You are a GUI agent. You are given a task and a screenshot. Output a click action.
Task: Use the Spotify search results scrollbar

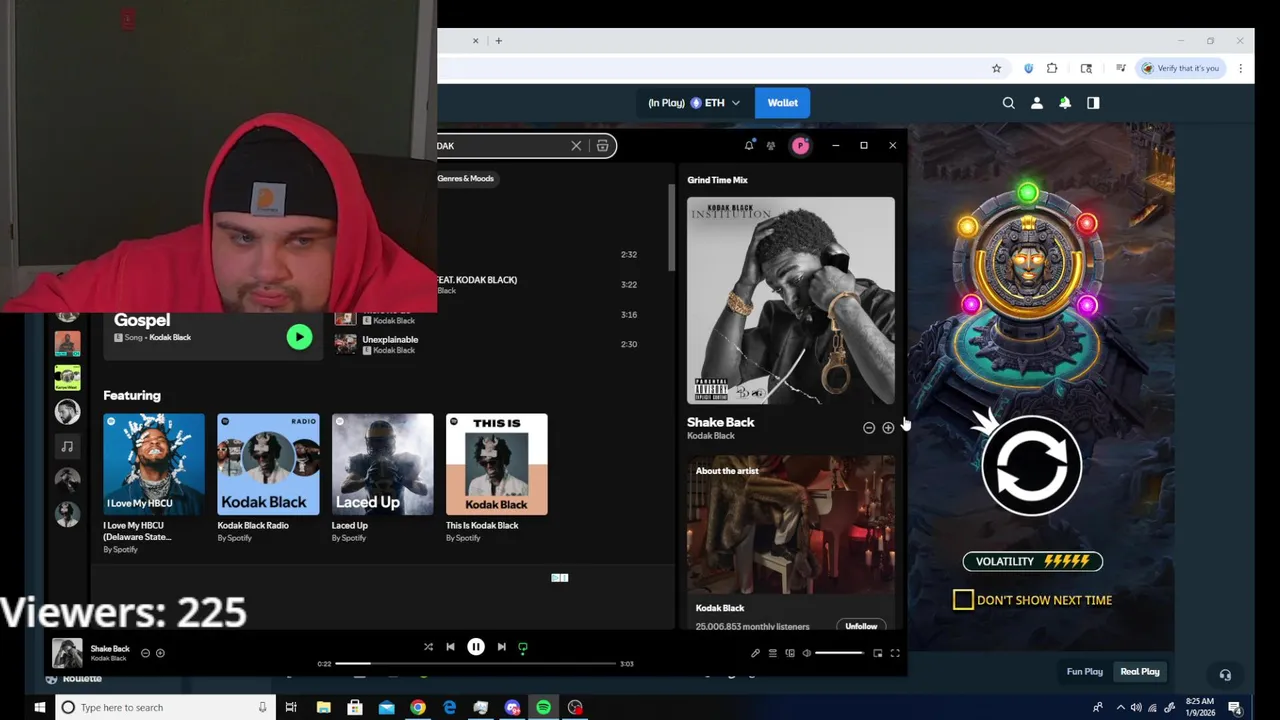672,227
